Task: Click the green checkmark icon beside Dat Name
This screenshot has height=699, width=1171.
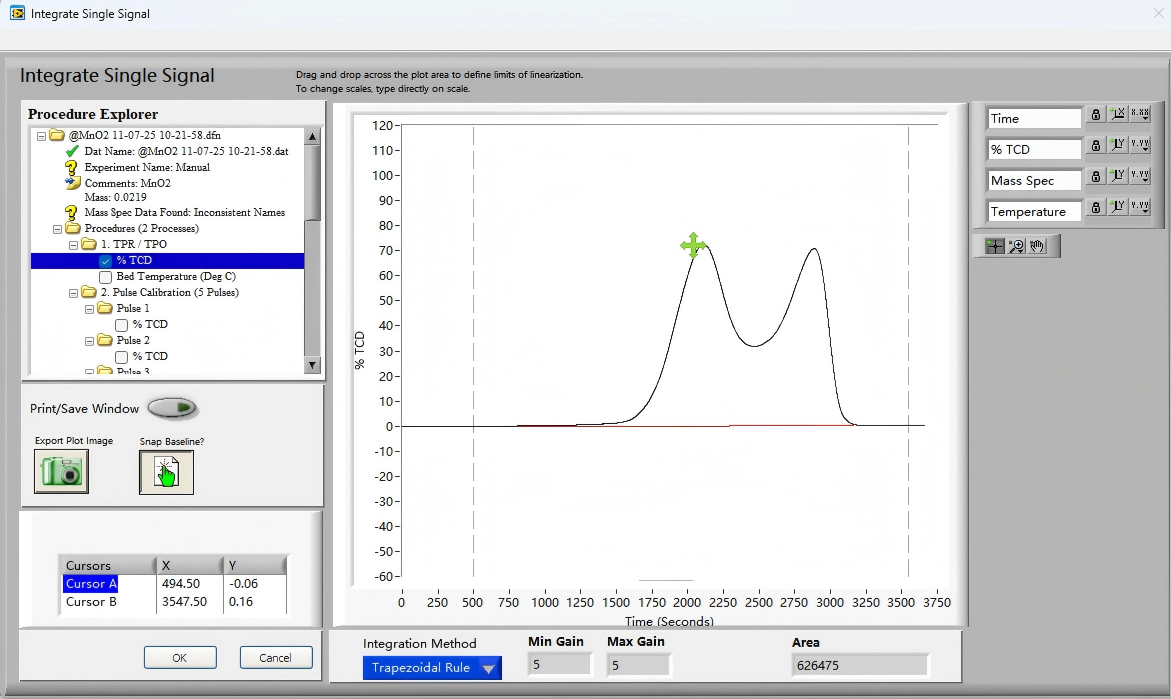Action: pos(72,151)
